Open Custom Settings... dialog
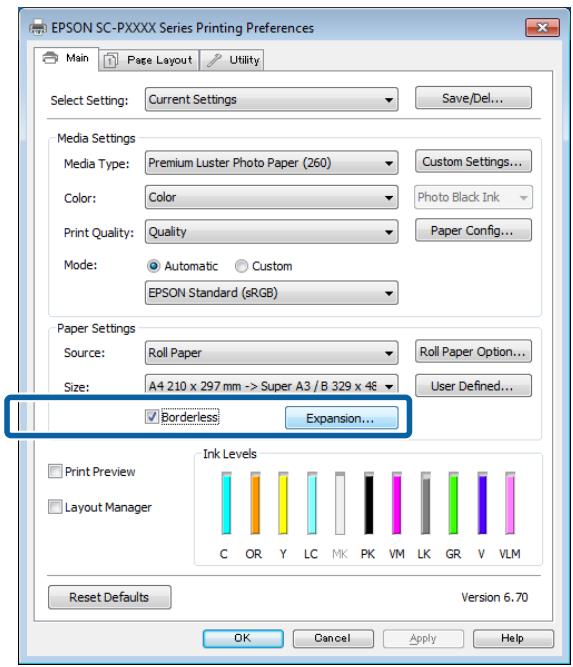This screenshot has height=667, width=573. click(473, 161)
